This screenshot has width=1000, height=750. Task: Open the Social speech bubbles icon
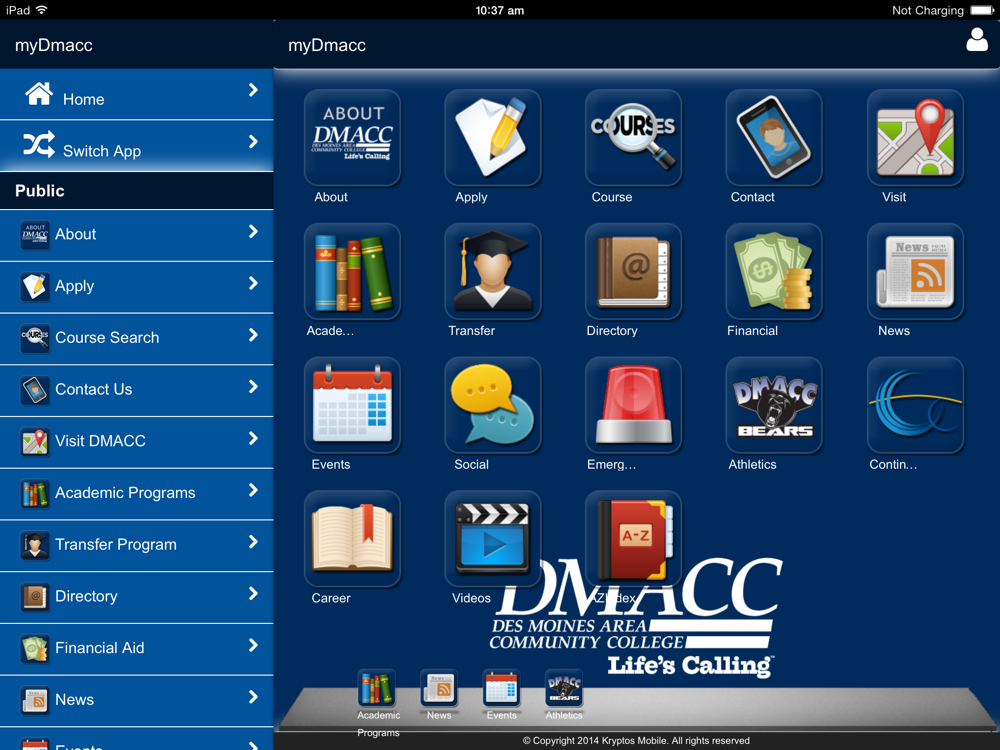492,405
